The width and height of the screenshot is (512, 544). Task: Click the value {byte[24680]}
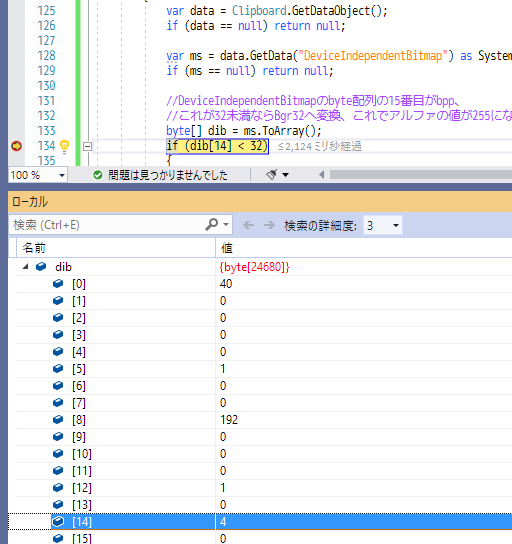click(x=254, y=267)
